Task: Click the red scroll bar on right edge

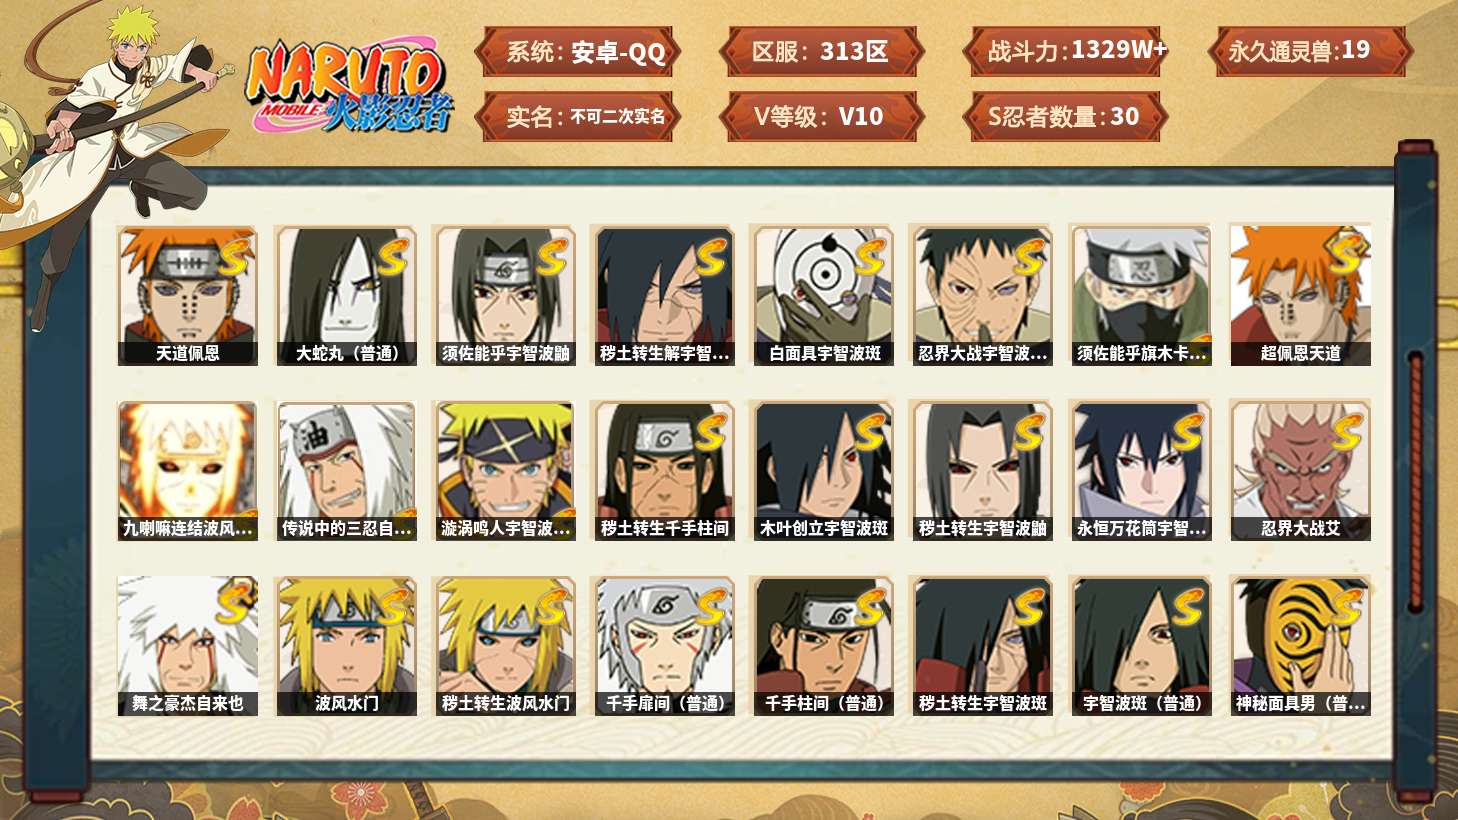Action: [1415, 482]
